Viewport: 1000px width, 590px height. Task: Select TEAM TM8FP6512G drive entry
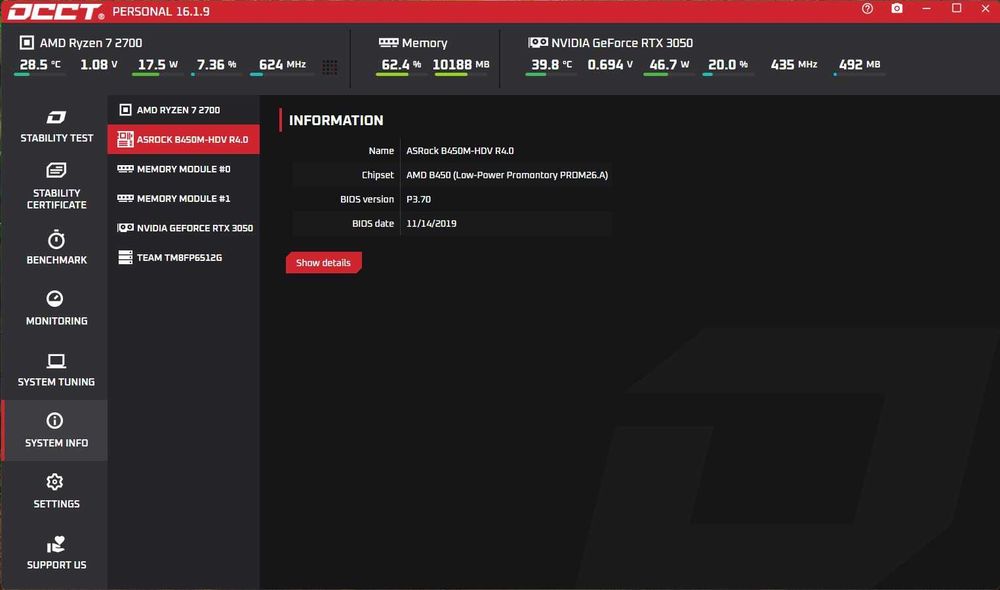click(184, 258)
